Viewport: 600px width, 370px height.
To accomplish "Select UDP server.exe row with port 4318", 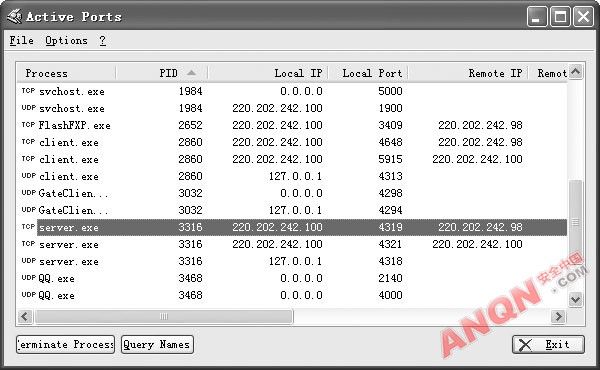I will (292, 261).
